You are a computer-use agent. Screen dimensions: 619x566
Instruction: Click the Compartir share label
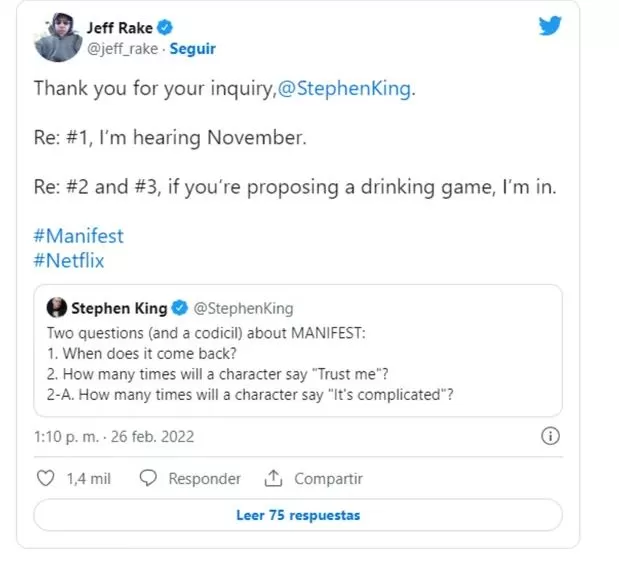point(328,479)
